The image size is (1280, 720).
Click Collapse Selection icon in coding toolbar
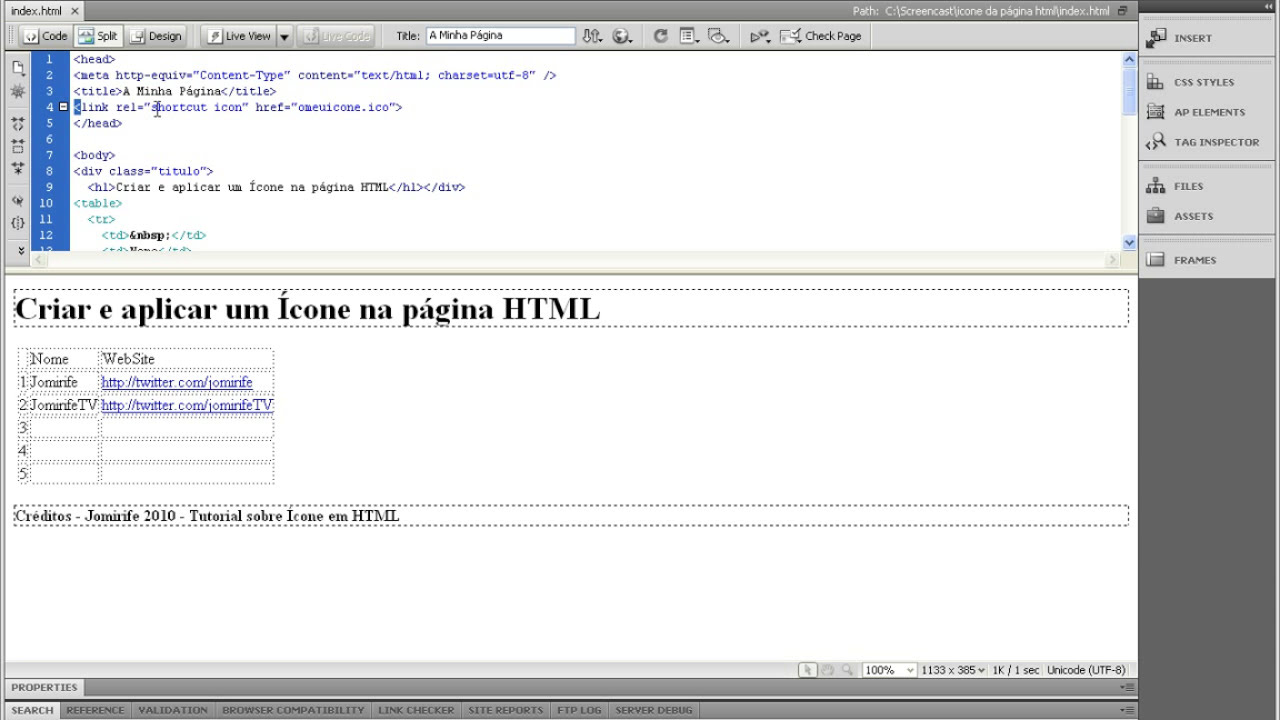pyautogui.click(x=18, y=146)
